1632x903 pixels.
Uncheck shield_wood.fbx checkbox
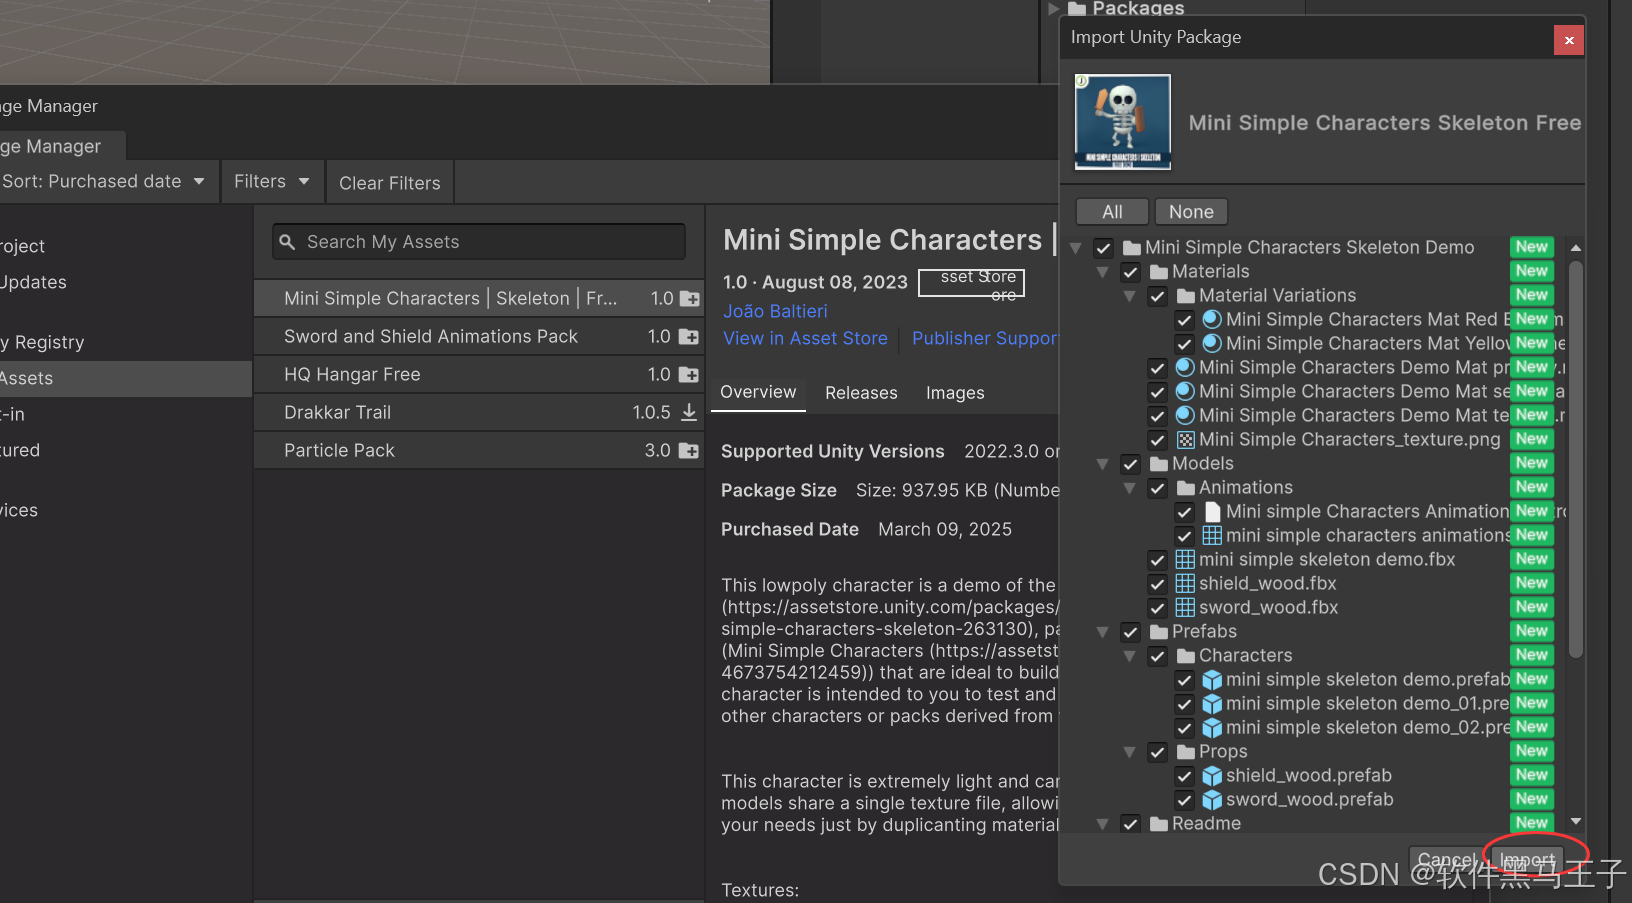pos(1158,583)
